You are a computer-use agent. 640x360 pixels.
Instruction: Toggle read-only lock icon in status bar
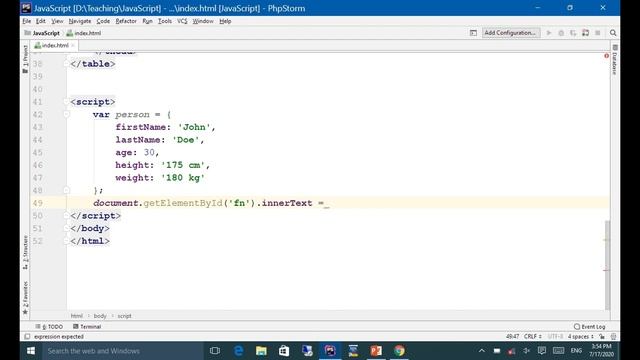click(x=602, y=336)
